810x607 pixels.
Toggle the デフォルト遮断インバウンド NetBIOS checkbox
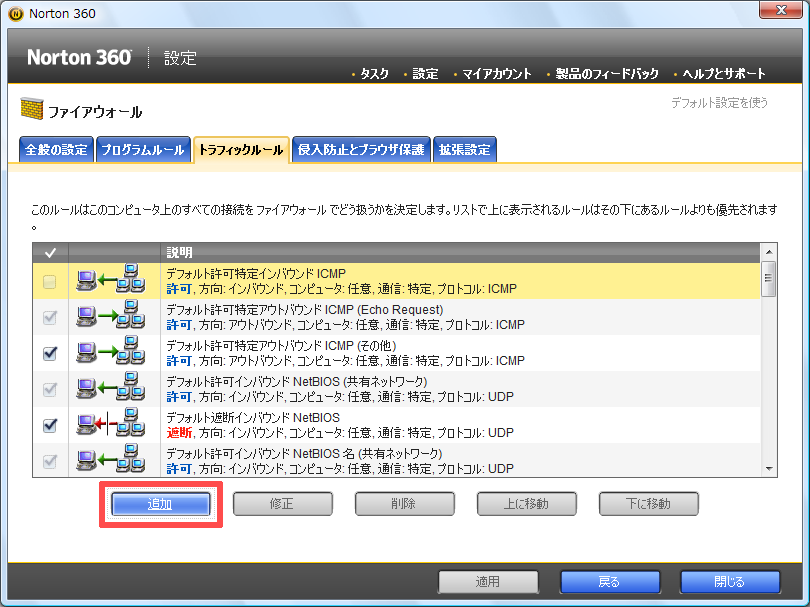[x=50, y=425]
